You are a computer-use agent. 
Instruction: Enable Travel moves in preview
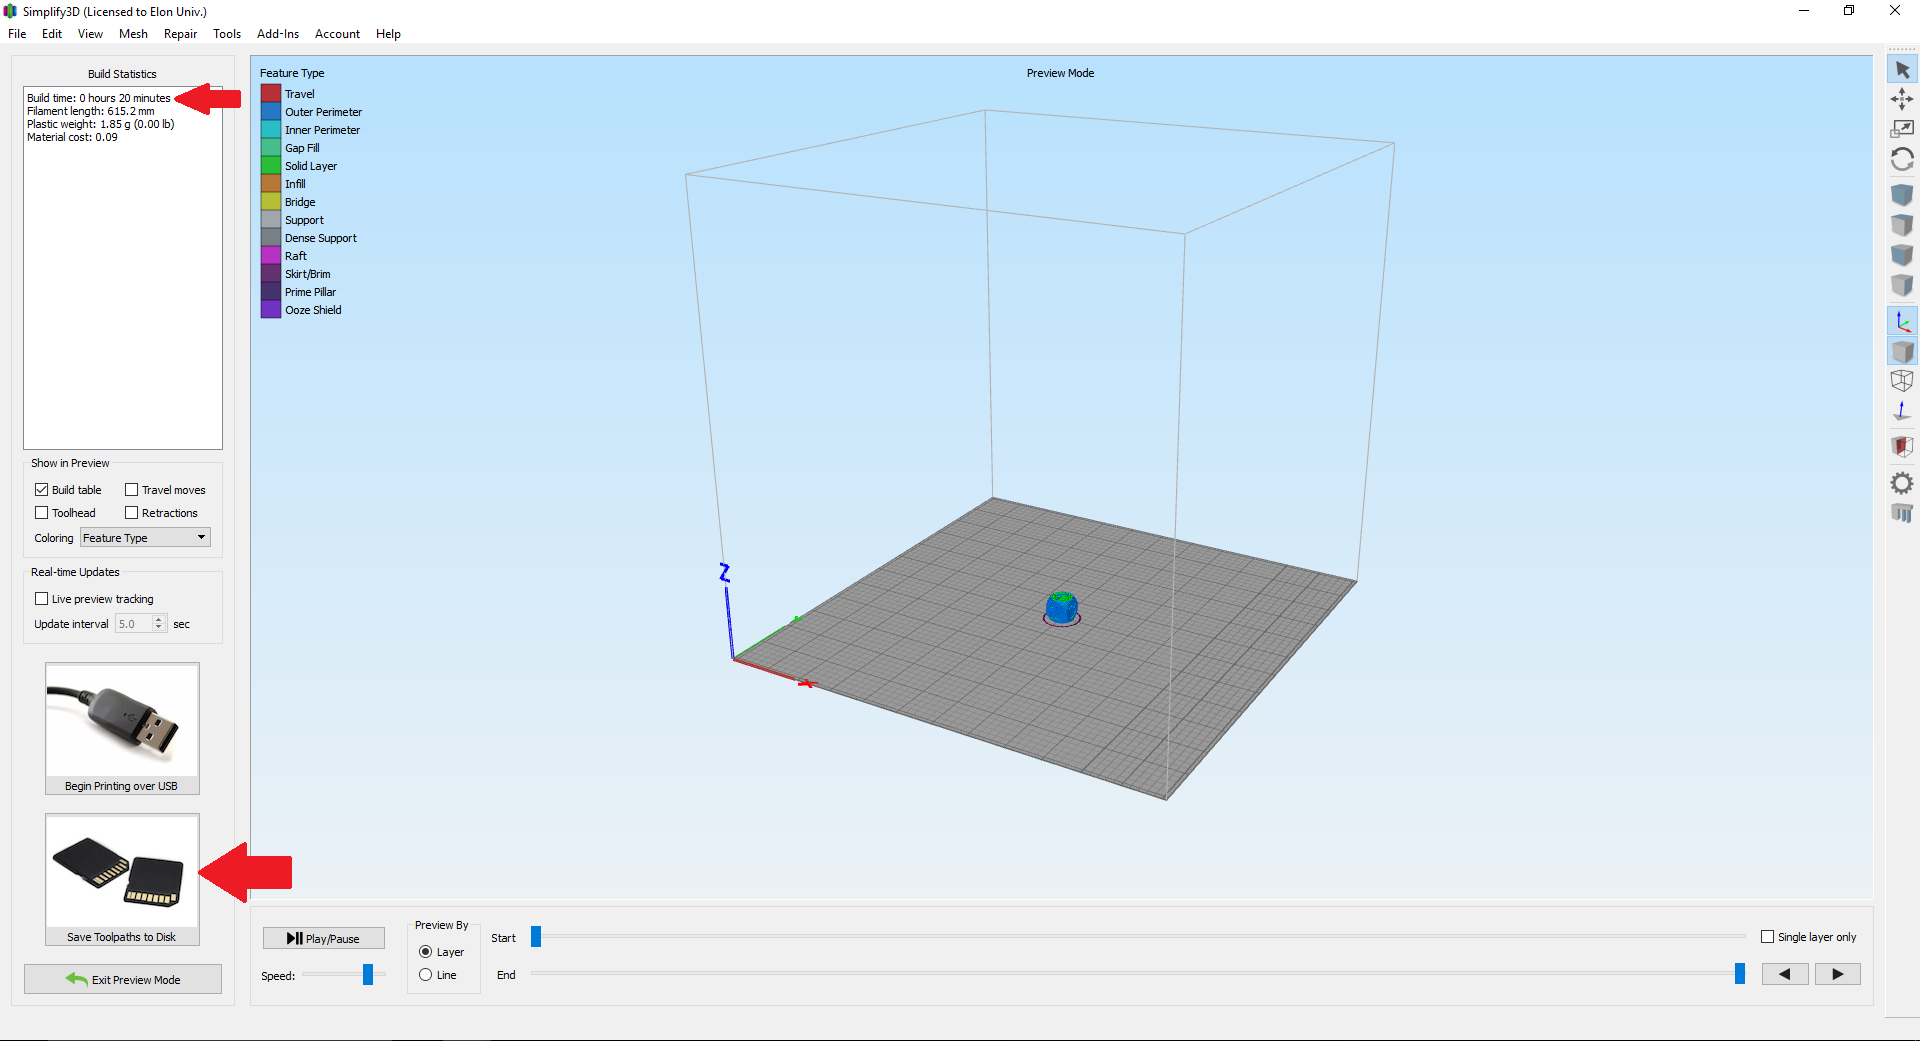click(131, 490)
